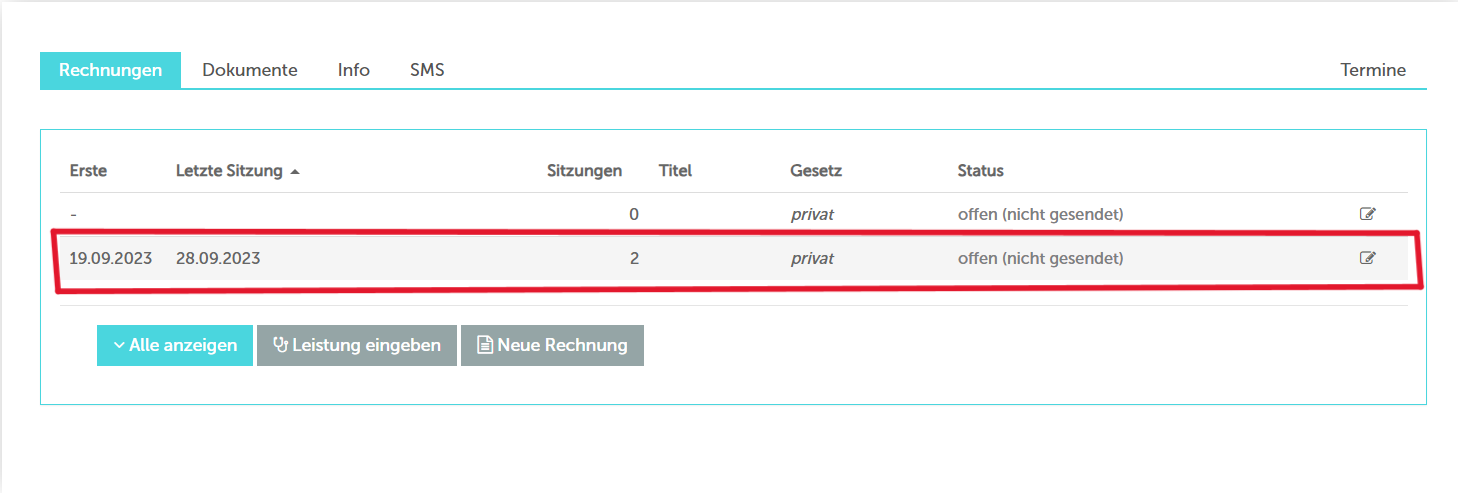
Task: Sort by Erste column header
Action: 88,171
